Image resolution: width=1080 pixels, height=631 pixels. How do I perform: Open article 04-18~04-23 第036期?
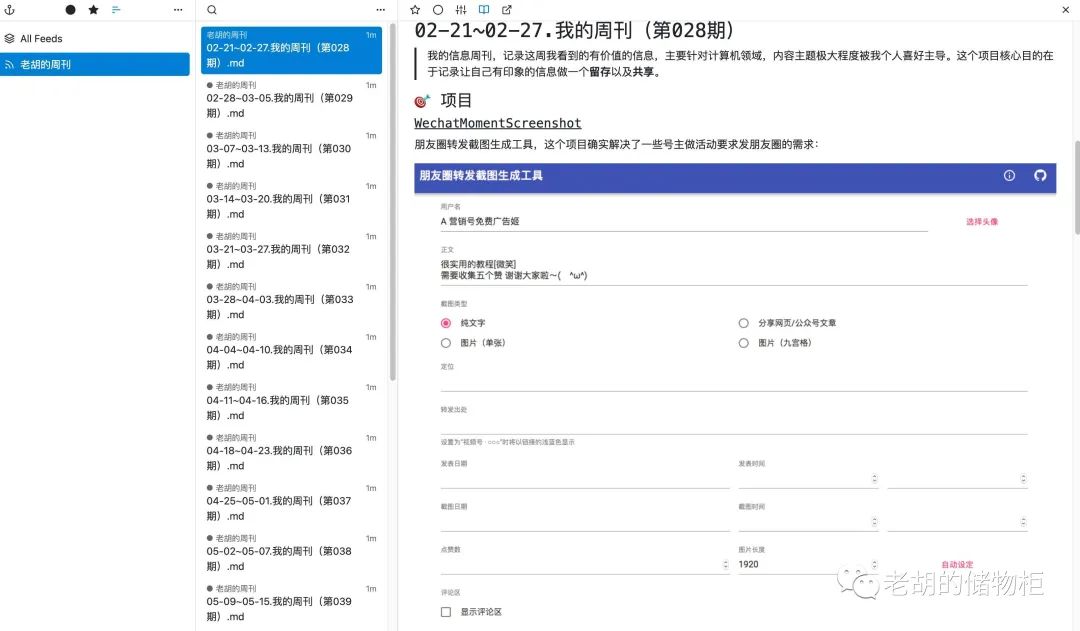coord(291,452)
